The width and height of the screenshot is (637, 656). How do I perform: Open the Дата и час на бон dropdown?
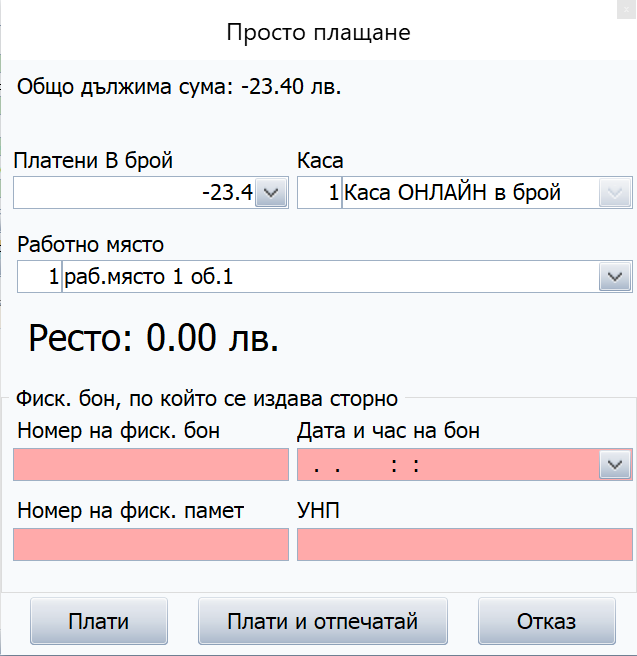(614, 464)
